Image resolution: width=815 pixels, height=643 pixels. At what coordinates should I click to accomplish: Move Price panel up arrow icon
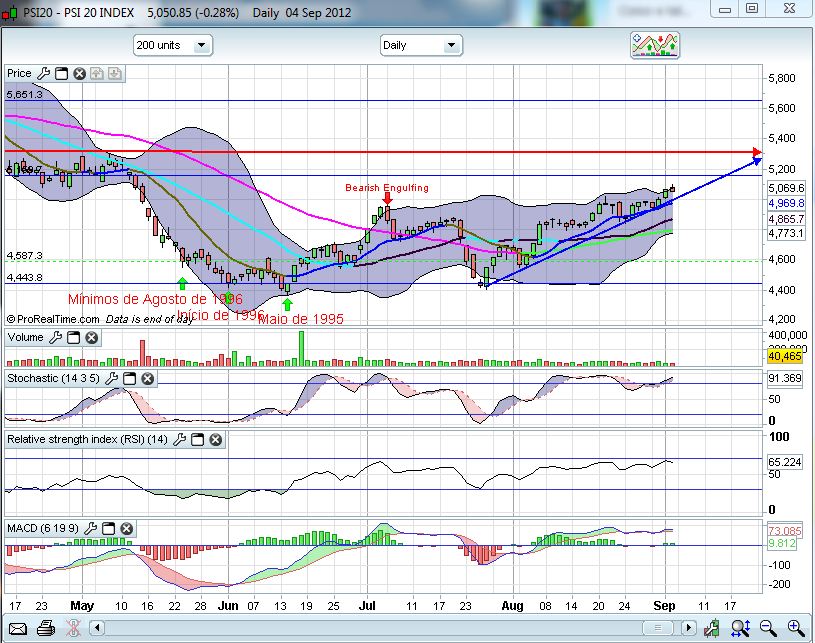pos(97,74)
